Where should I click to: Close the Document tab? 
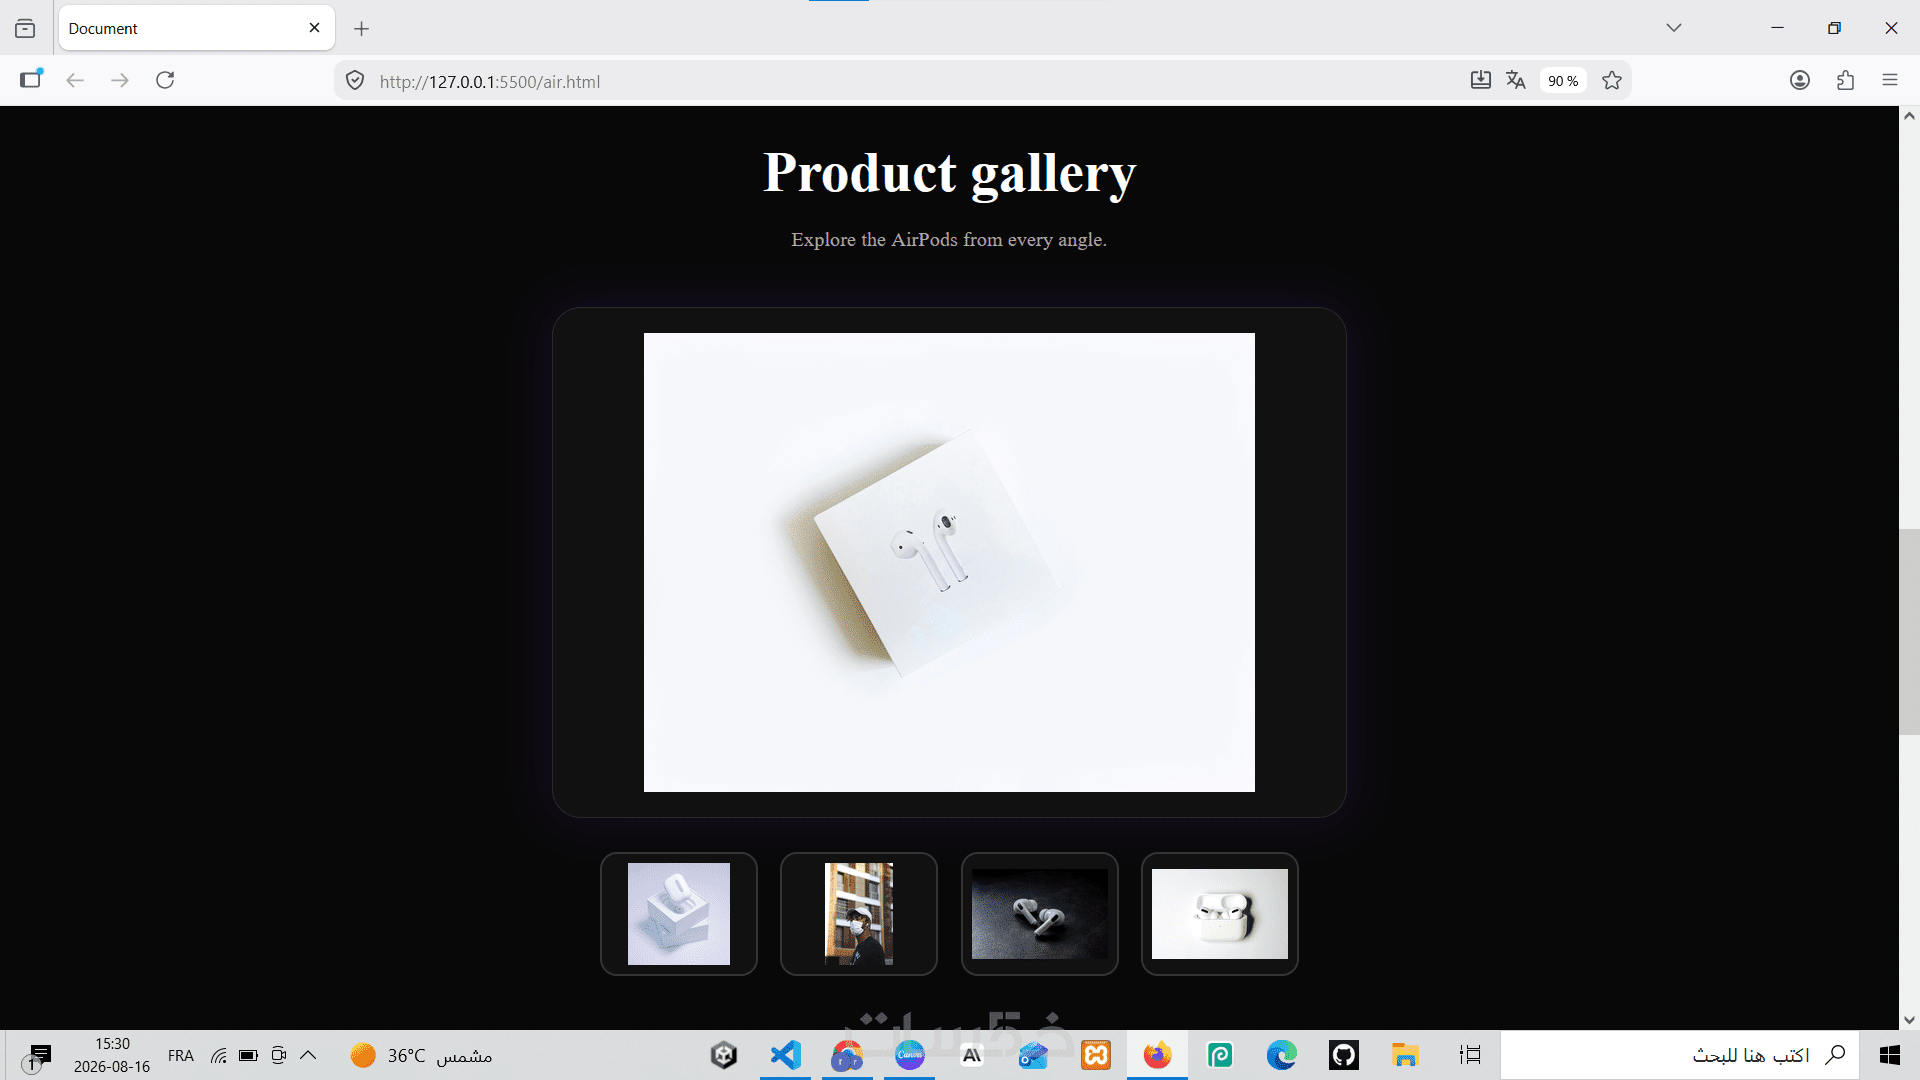[314, 28]
